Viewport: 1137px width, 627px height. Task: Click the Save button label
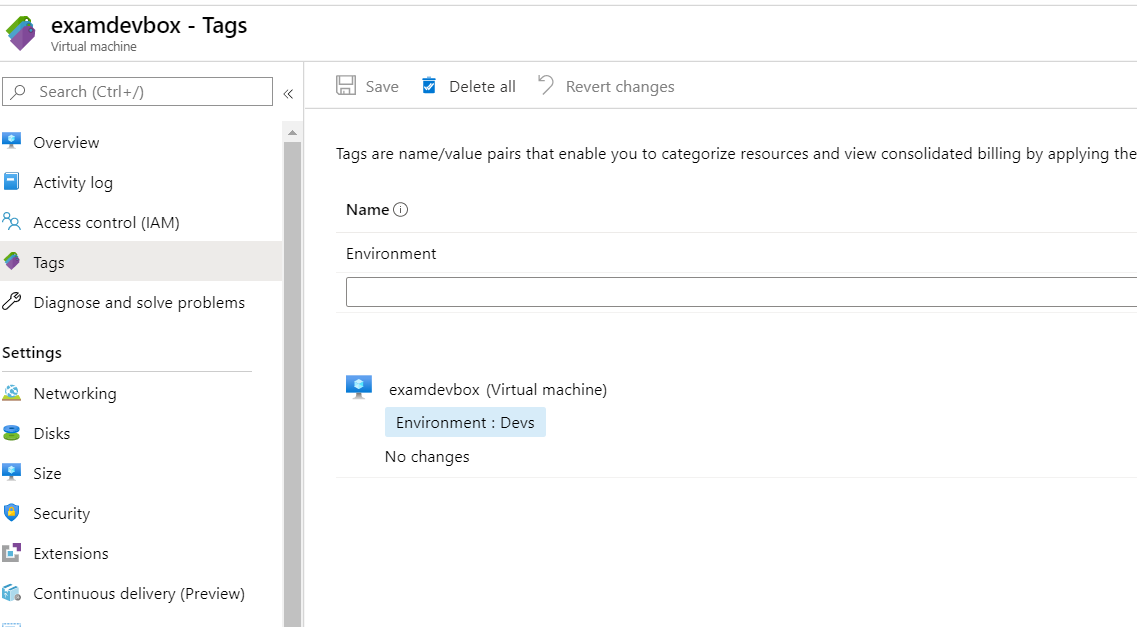(382, 86)
